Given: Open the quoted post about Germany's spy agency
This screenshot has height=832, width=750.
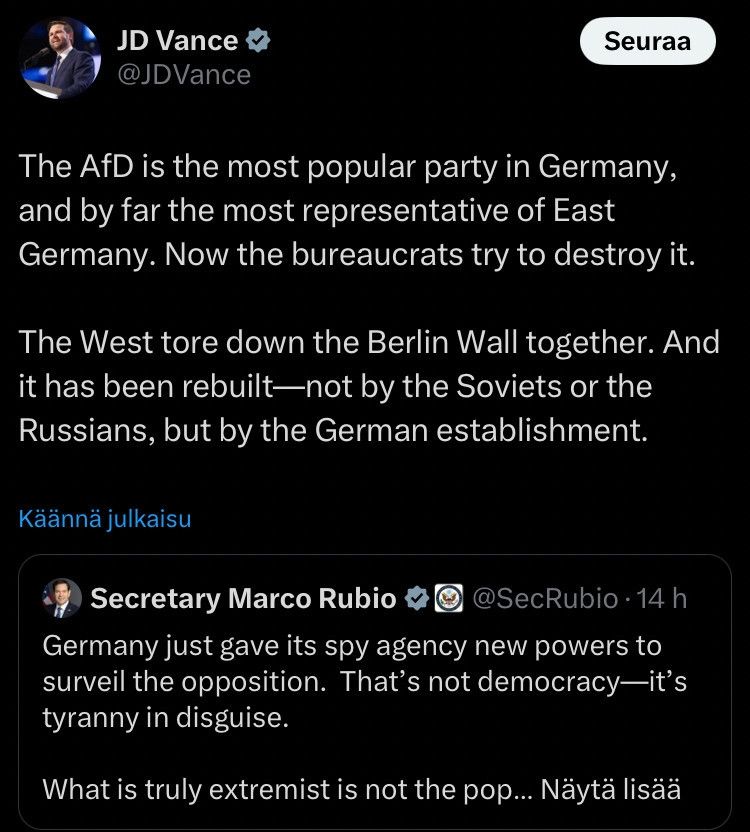Looking at the screenshot, I should pyautogui.click(x=375, y=692).
